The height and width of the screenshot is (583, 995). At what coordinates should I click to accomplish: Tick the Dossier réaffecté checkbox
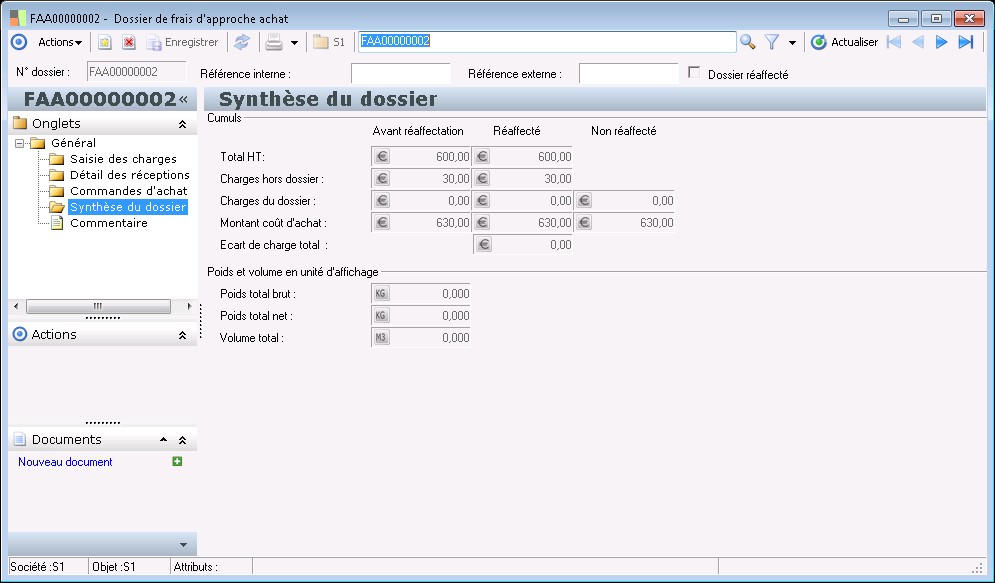click(695, 73)
